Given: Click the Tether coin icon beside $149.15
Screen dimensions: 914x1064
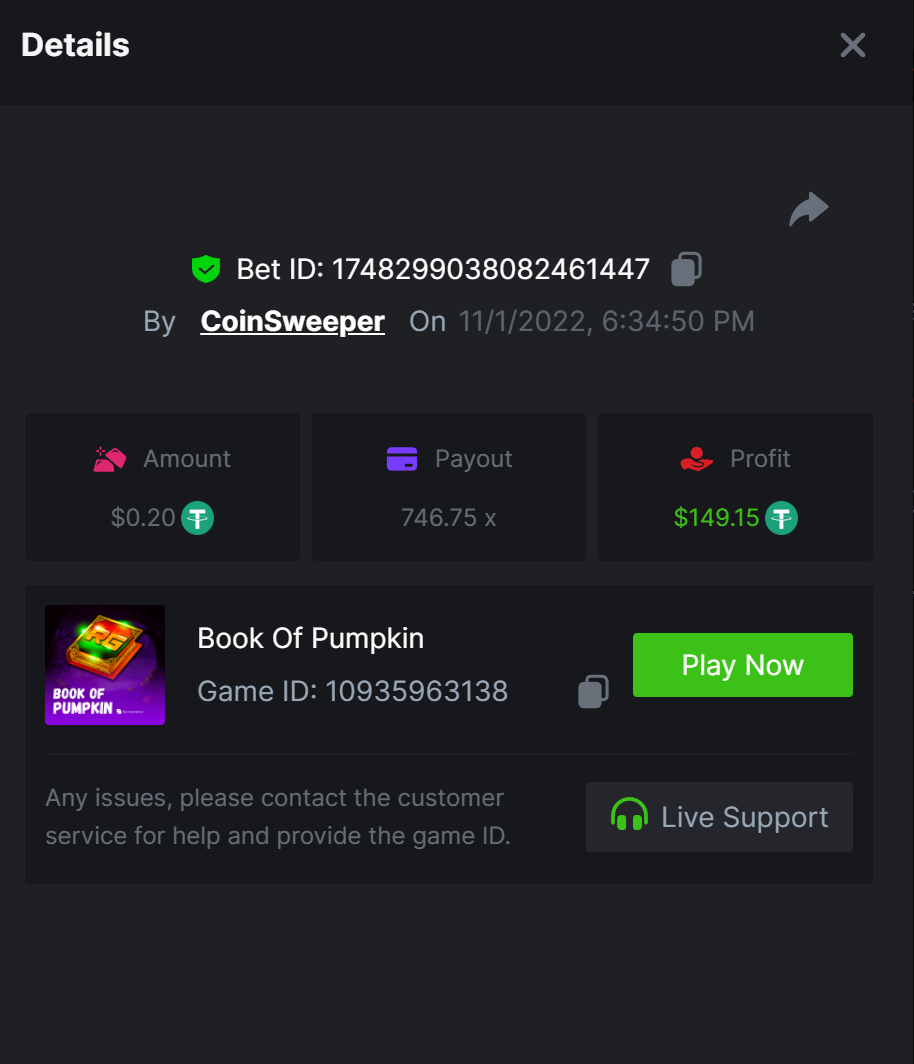Looking at the screenshot, I should pos(781,518).
